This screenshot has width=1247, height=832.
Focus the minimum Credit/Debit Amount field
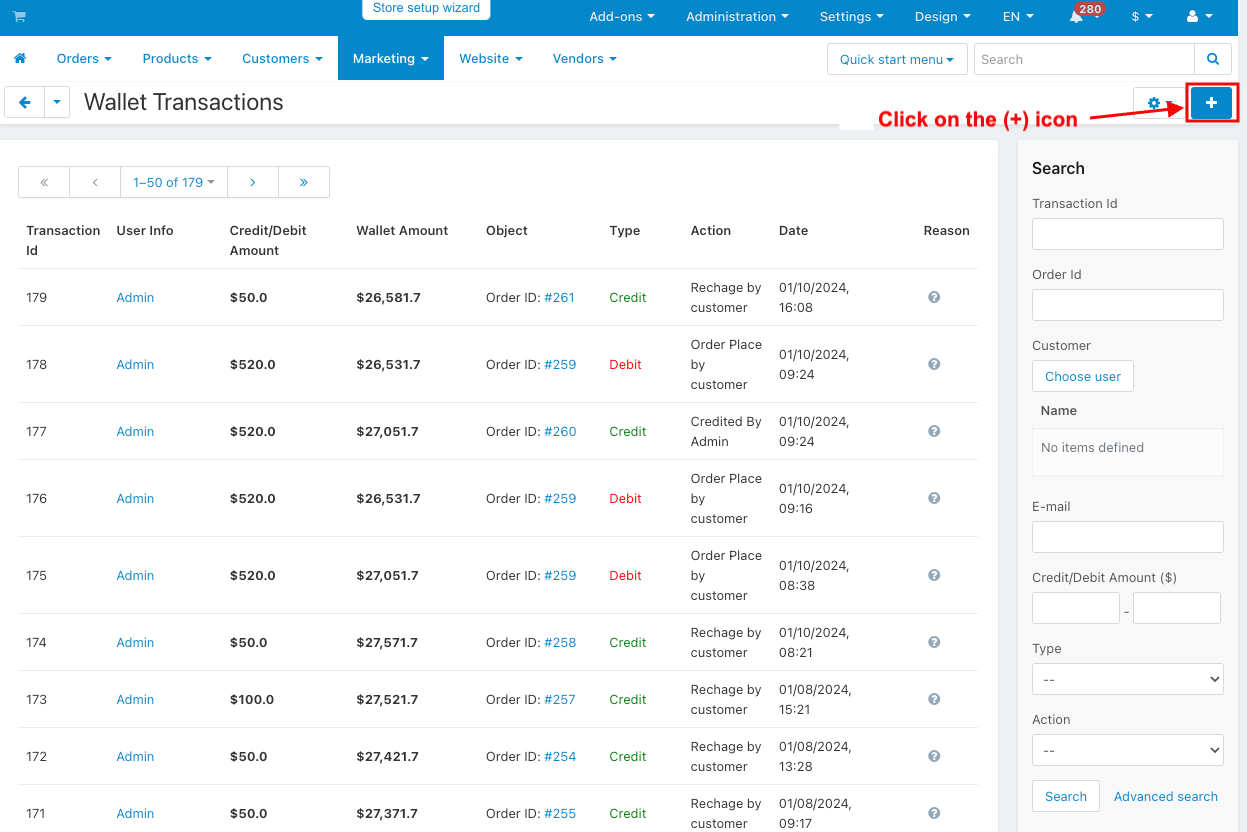[1076, 608]
